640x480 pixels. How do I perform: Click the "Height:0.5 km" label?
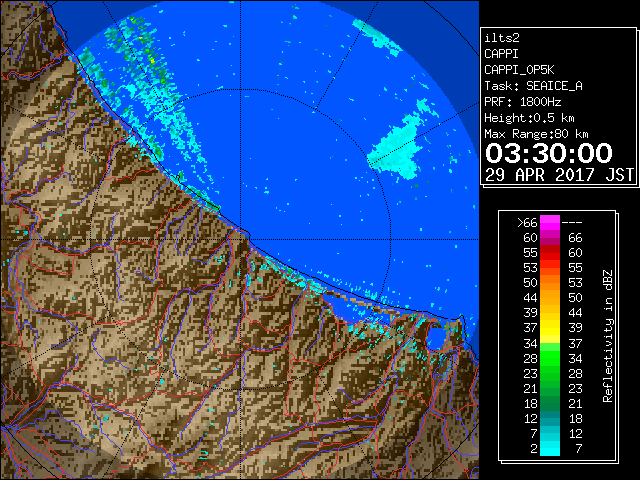(529, 118)
